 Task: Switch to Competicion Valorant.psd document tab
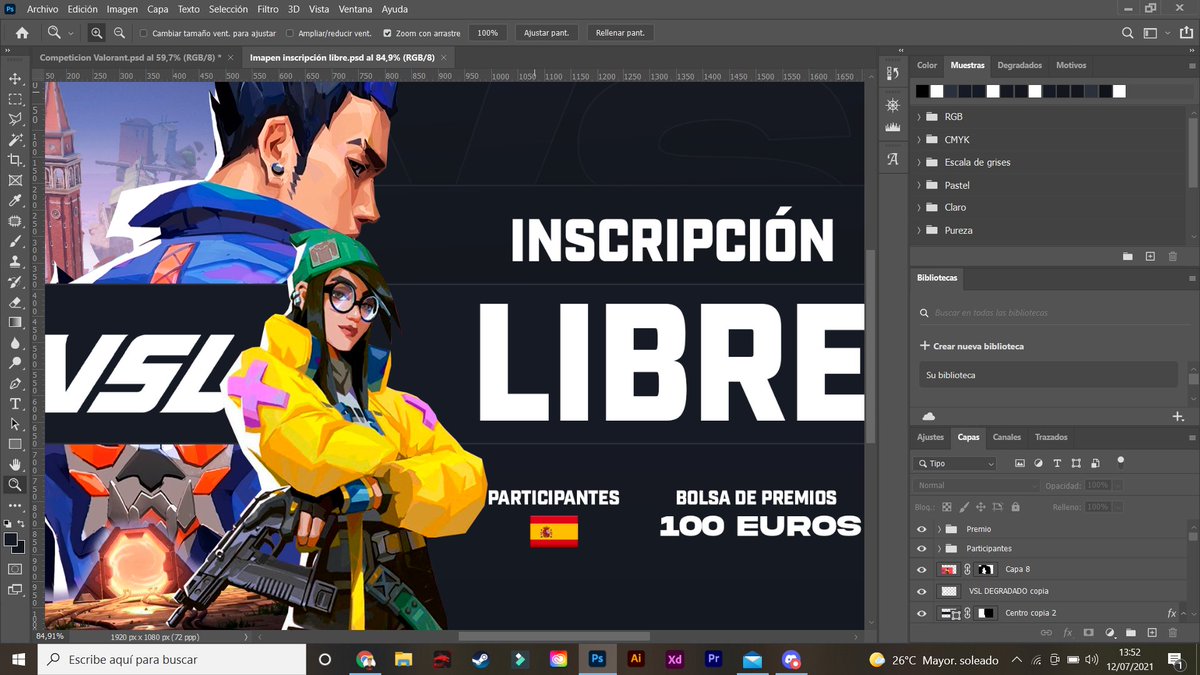point(132,58)
